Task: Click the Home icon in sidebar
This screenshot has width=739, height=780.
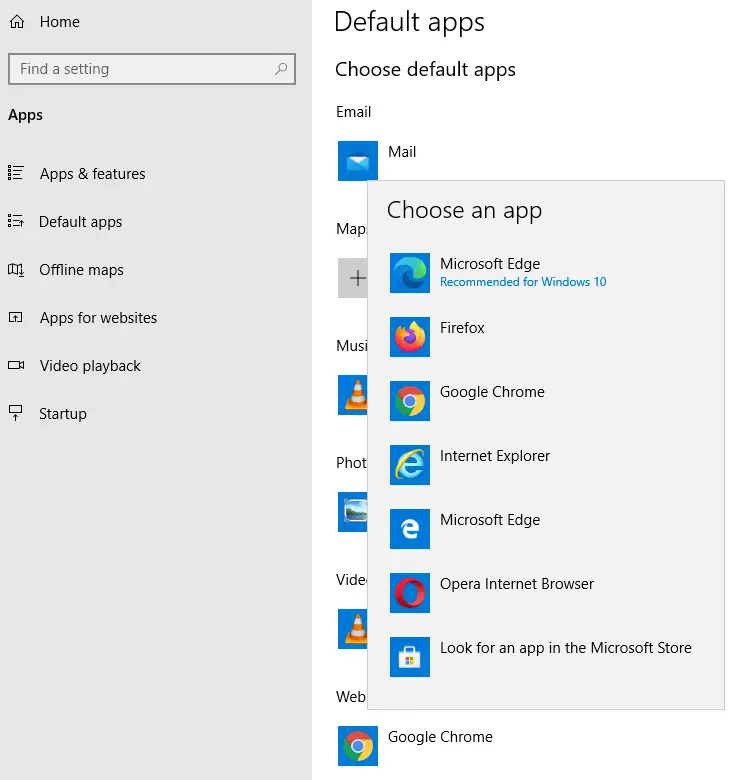Action: [17, 22]
